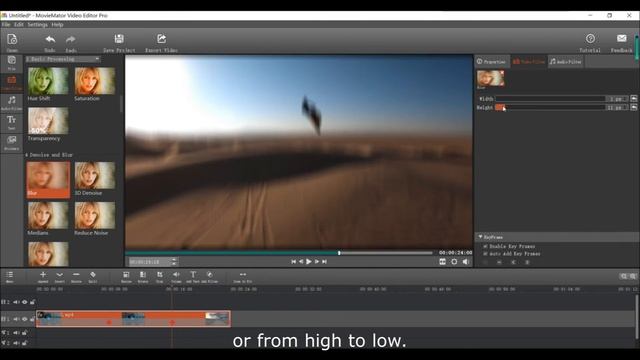The image size is (640, 360).
Task: Toggle the preview fullscreen/grid icon
Action: pyautogui.click(x=442, y=262)
